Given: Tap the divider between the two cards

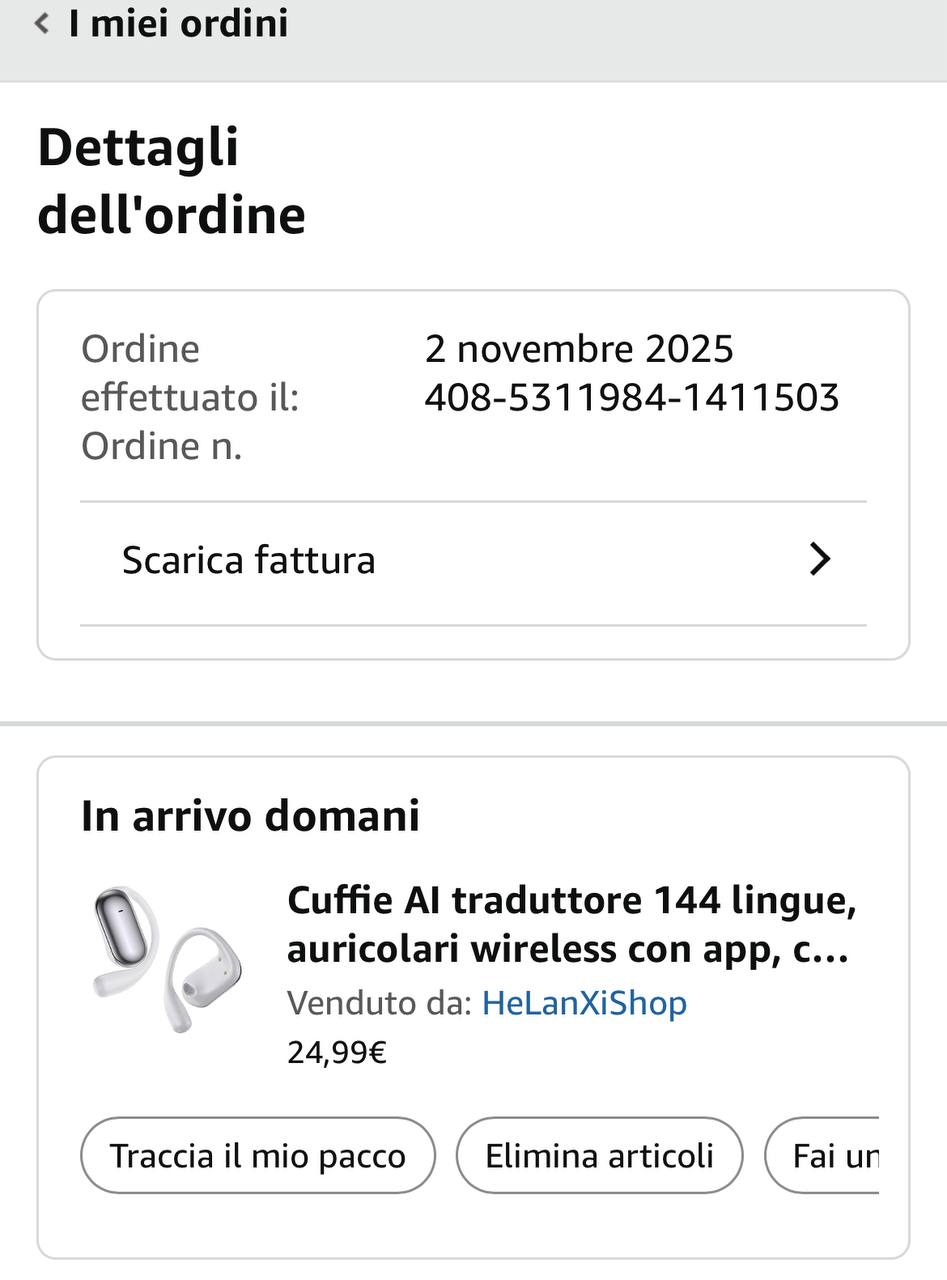Looking at the screenshot, I should pyautogui.click(x=473, y=722).
